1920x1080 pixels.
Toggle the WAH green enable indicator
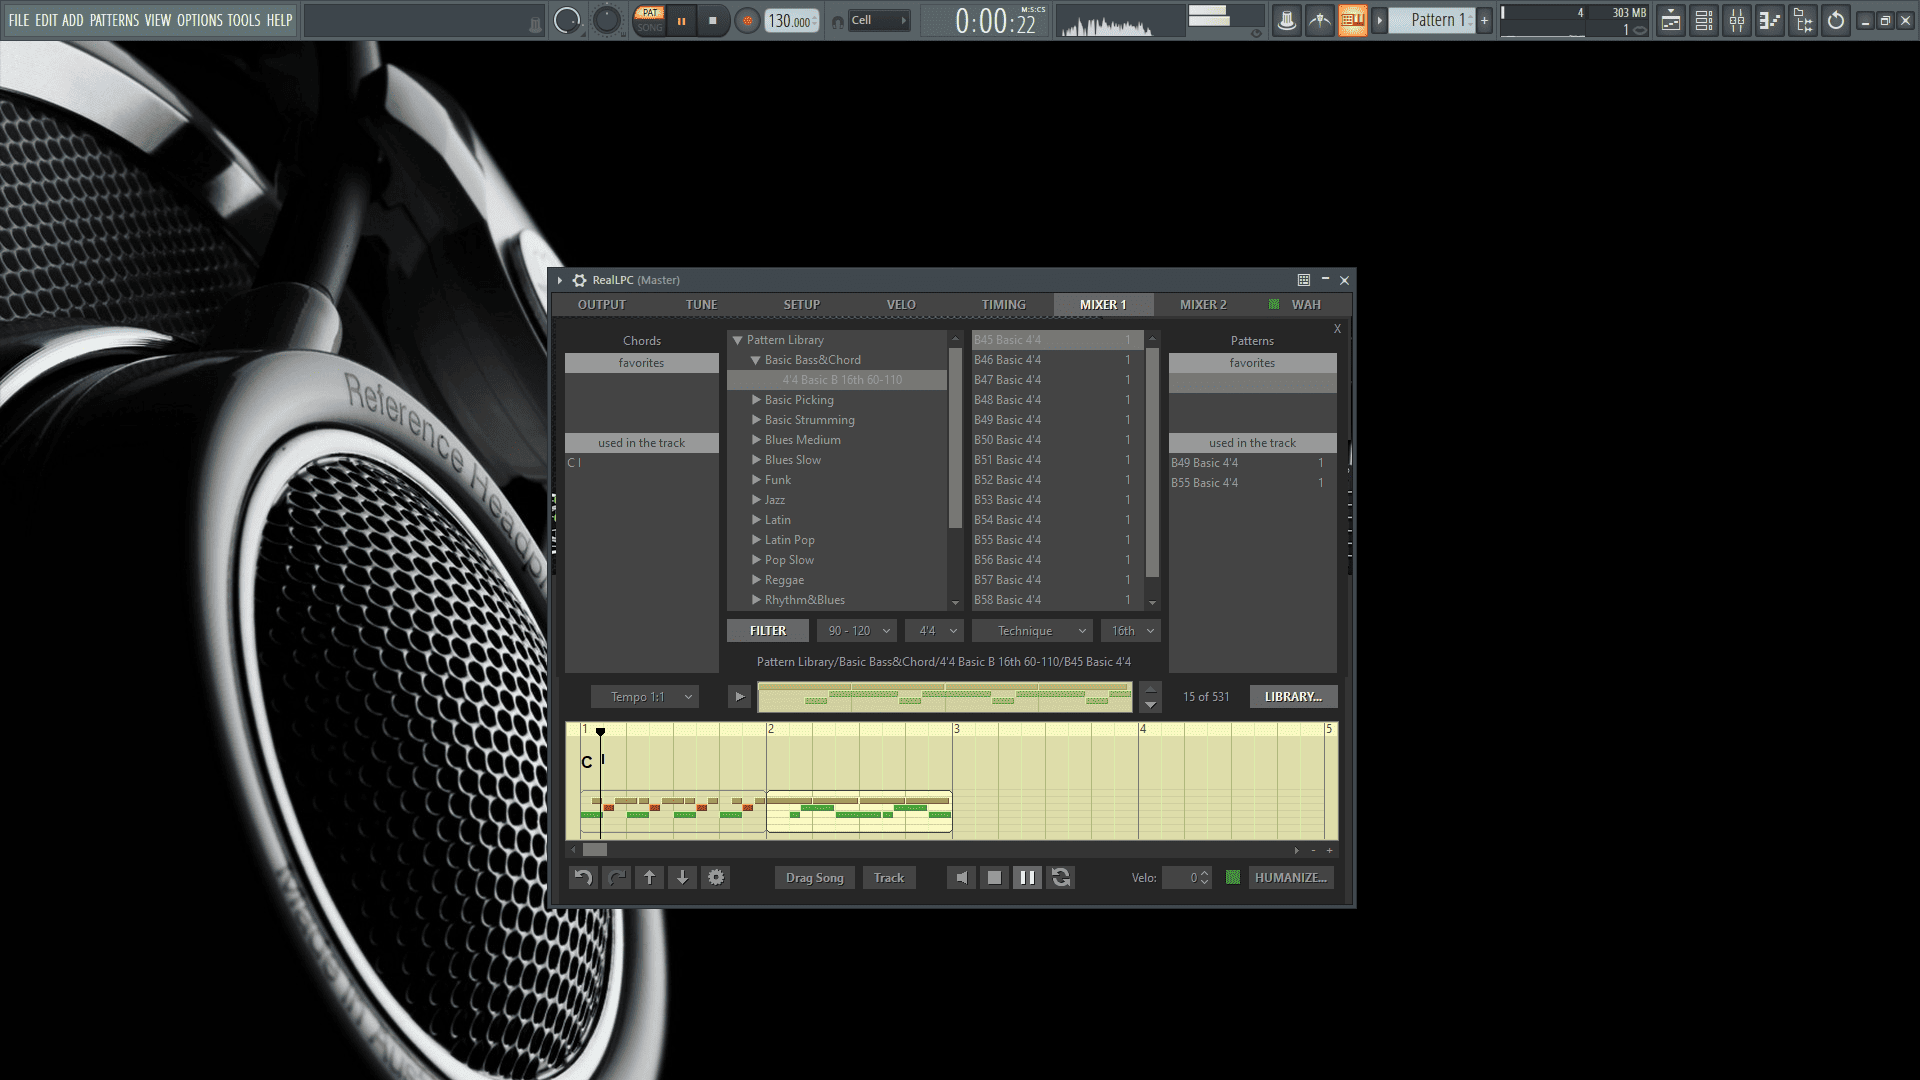(x=1274, y=304)
